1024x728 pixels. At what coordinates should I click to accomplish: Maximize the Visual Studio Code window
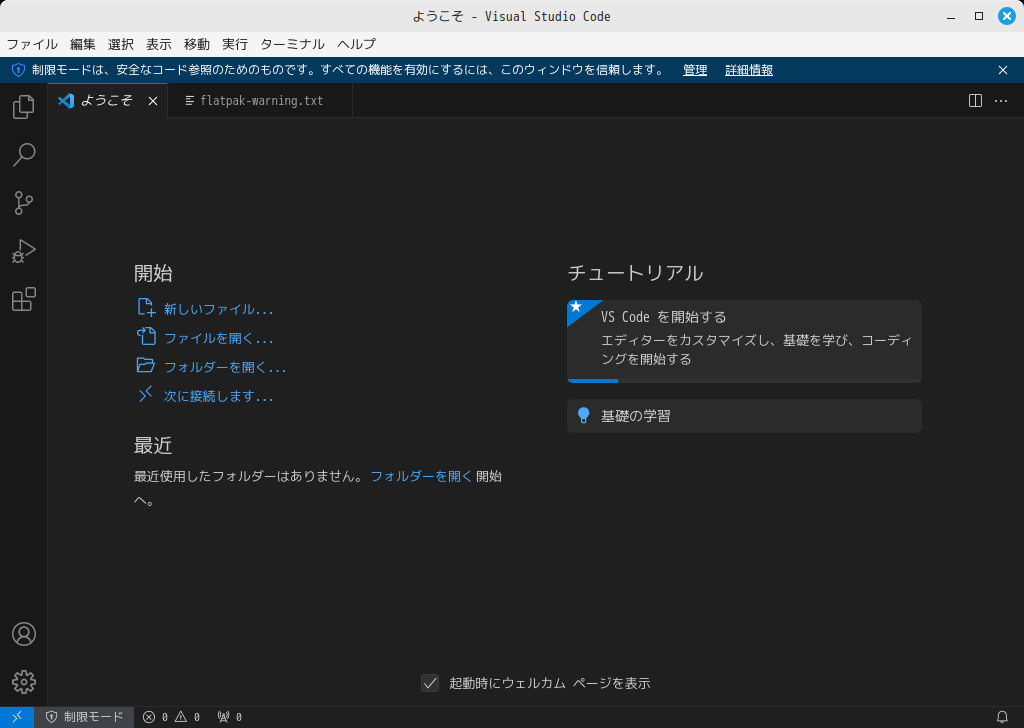click(x=979, y=16)
